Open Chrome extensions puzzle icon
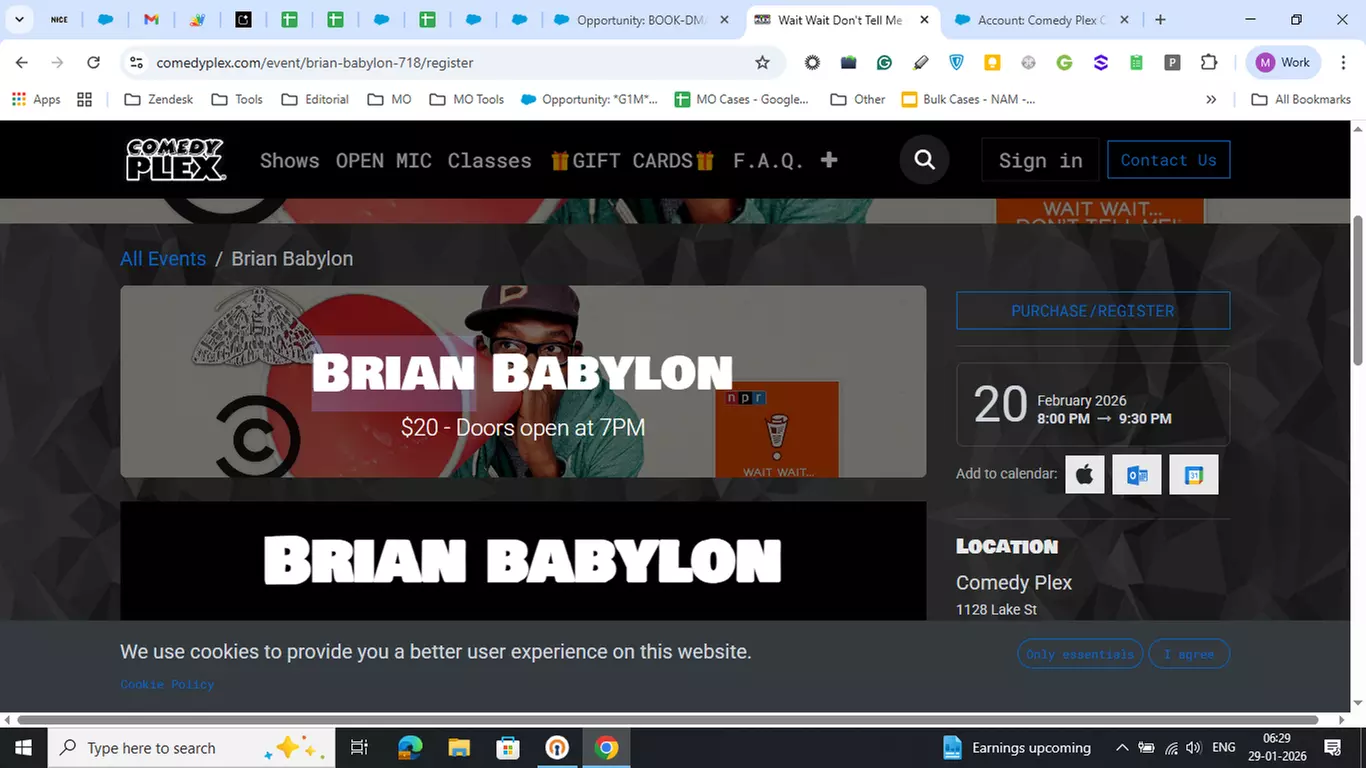The width and height of the screenshot is (1366, 768). [x=1209, y=62]
